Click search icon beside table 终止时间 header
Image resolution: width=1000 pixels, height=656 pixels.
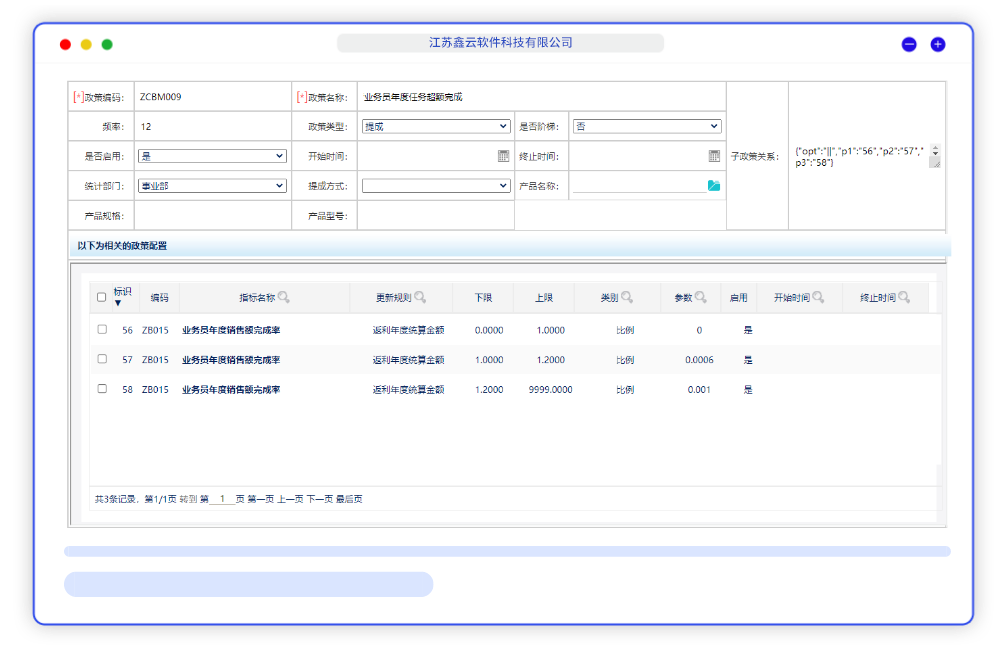[904, 297]
